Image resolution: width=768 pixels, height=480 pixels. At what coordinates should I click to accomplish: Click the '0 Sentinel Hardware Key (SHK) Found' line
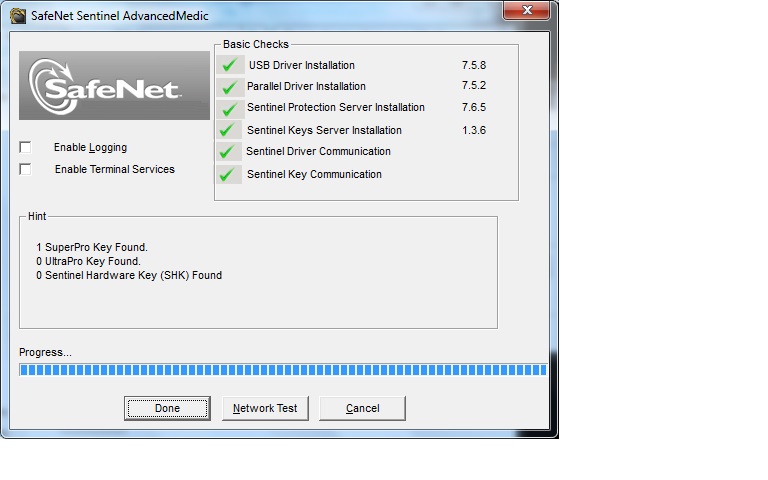click(129, 275)
